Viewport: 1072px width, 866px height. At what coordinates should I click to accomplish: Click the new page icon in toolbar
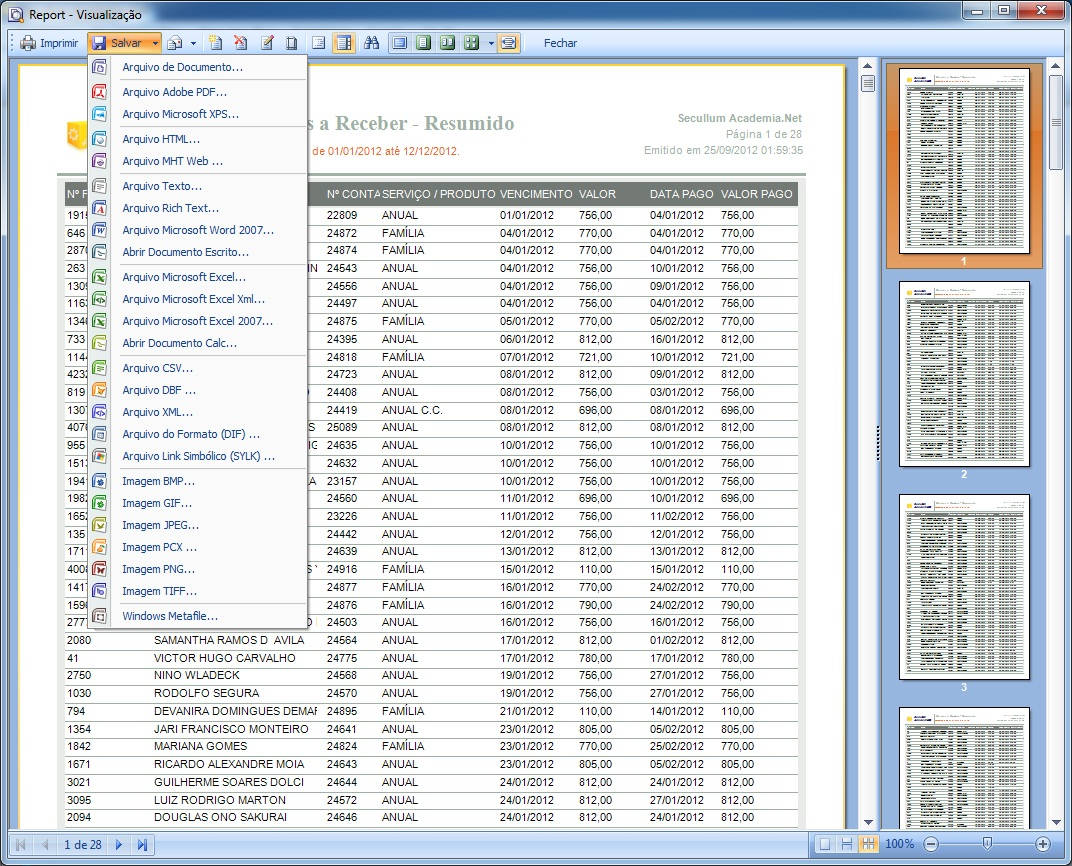(x=215, y=43)
